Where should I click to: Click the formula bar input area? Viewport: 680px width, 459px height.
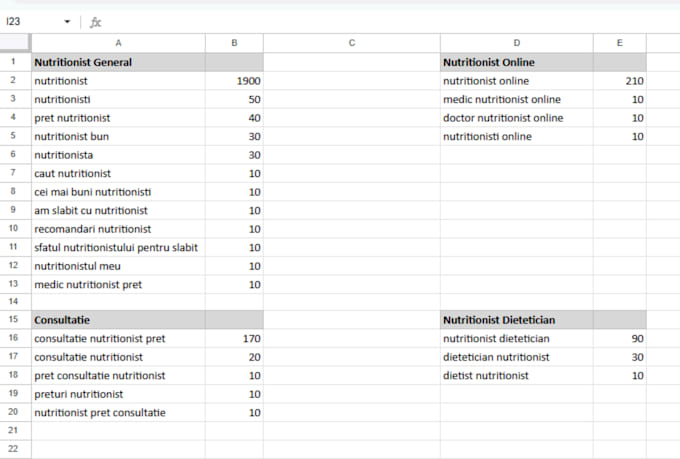[x=390, y=22]
